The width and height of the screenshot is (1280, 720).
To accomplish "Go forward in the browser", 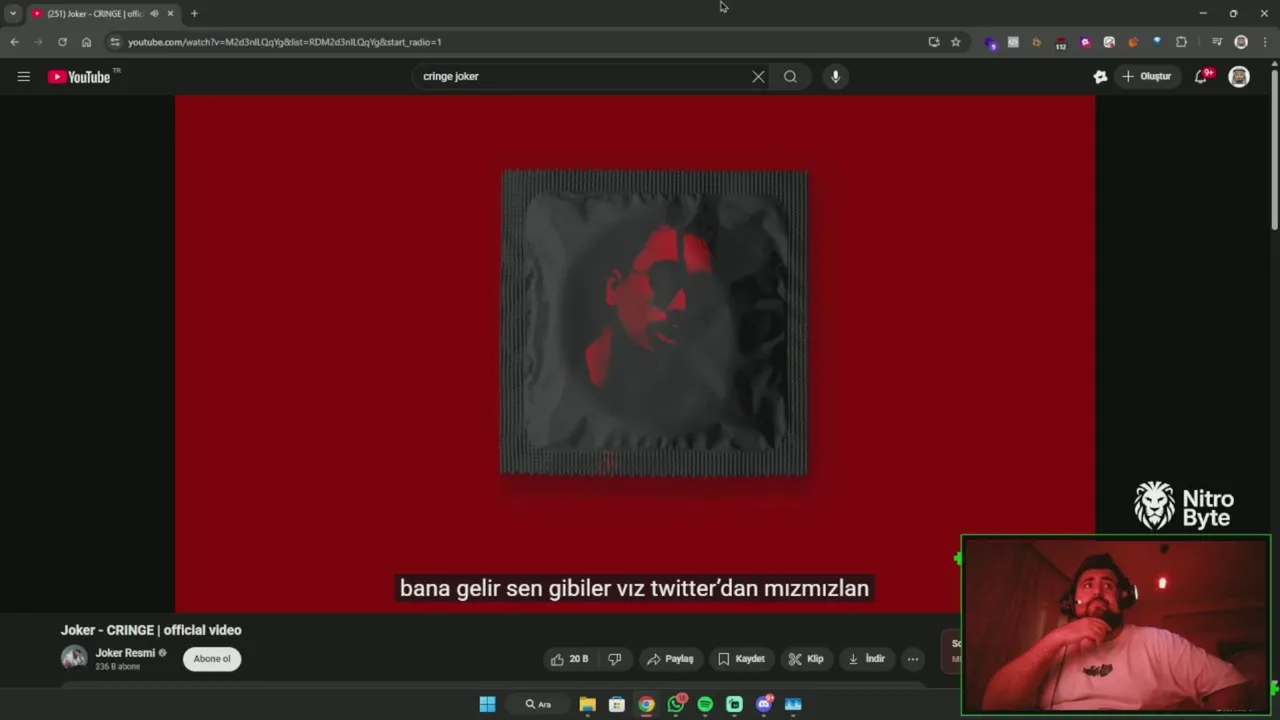I will pos(38,42).
